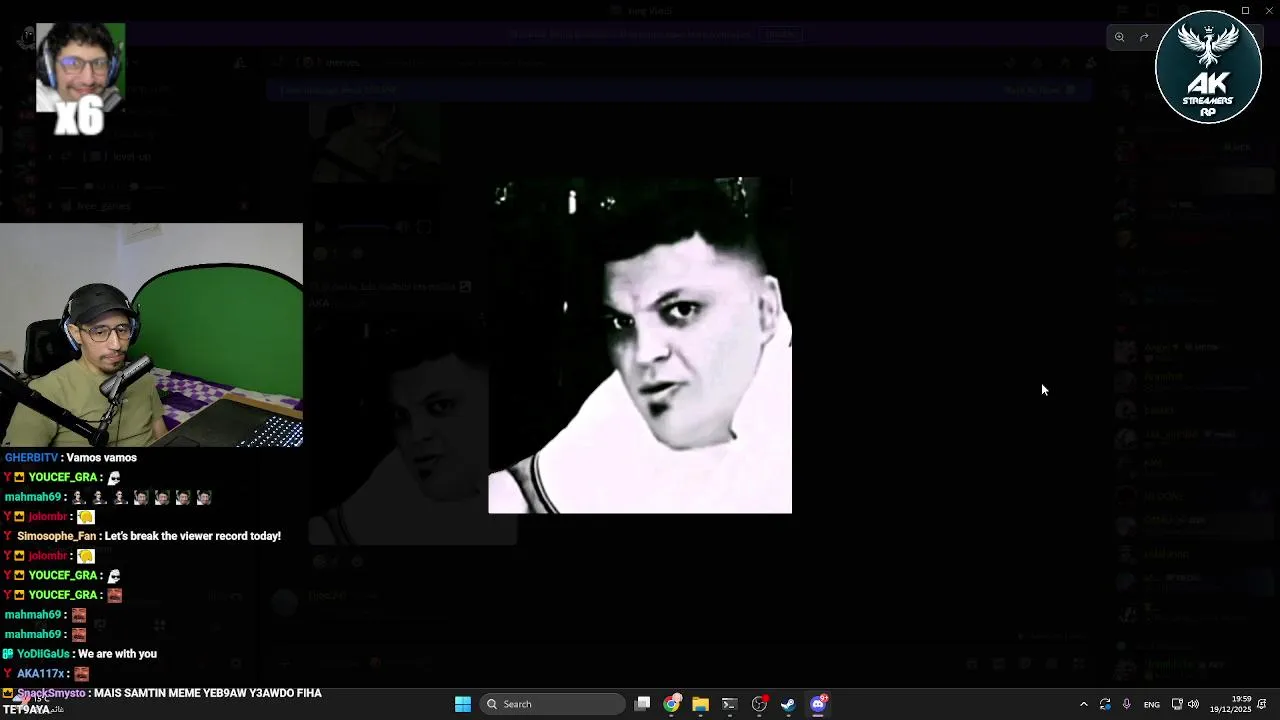The width and height of the screenshot is (1280, 720).
Task: Select chat username AKA117x
Action: tap(41, 674)
